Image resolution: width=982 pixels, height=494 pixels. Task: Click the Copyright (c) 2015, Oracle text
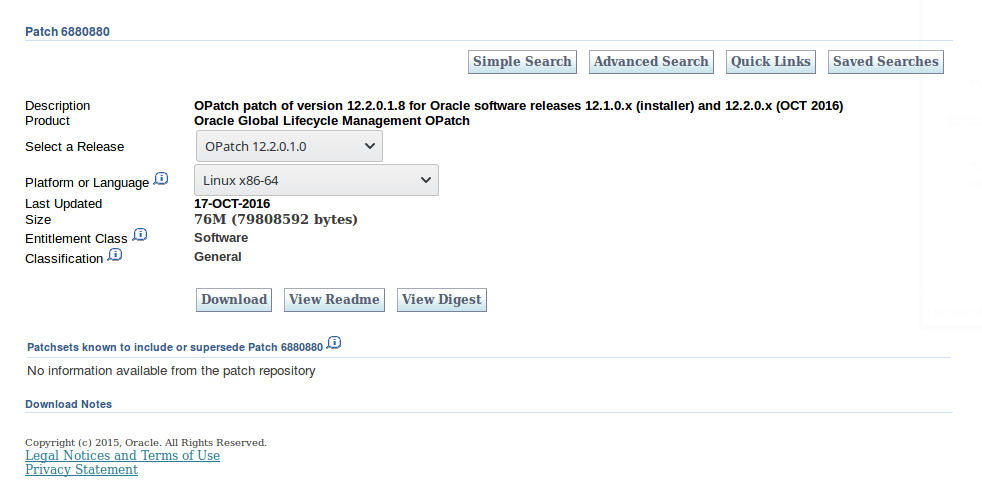coord(146,443)
